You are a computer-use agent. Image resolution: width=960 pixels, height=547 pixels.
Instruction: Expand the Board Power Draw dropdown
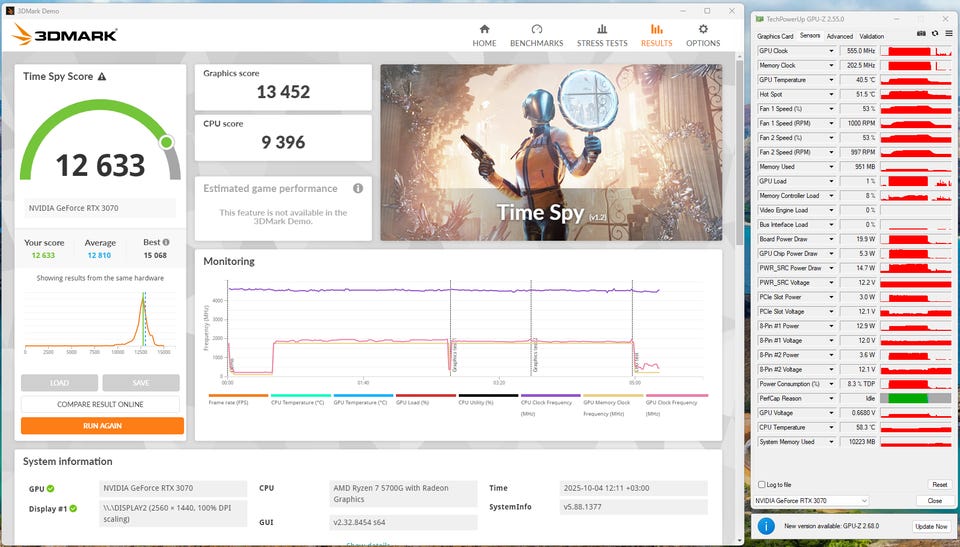click(831, 239)
